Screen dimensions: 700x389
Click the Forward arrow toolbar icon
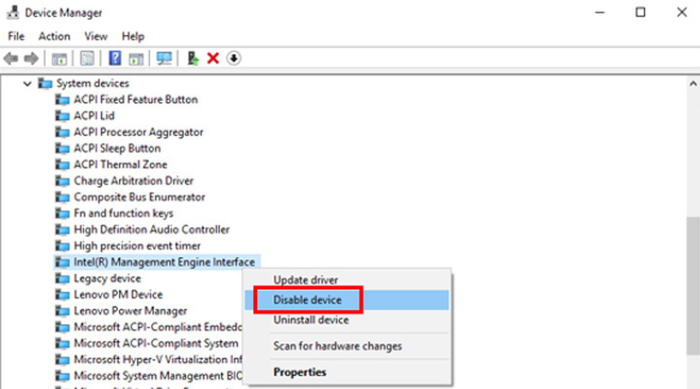click(31, 58)
